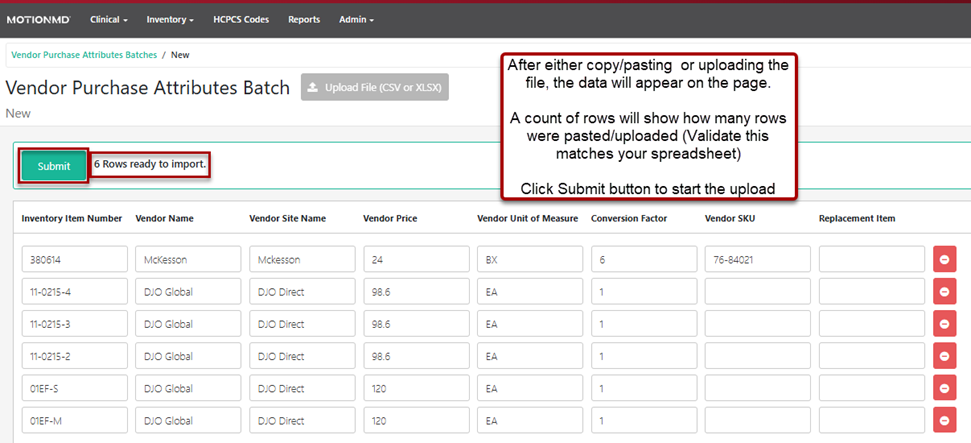Edit Vendor Price field for item 11-0215-4
971x443 pixels.
click(x=416, y=292)
